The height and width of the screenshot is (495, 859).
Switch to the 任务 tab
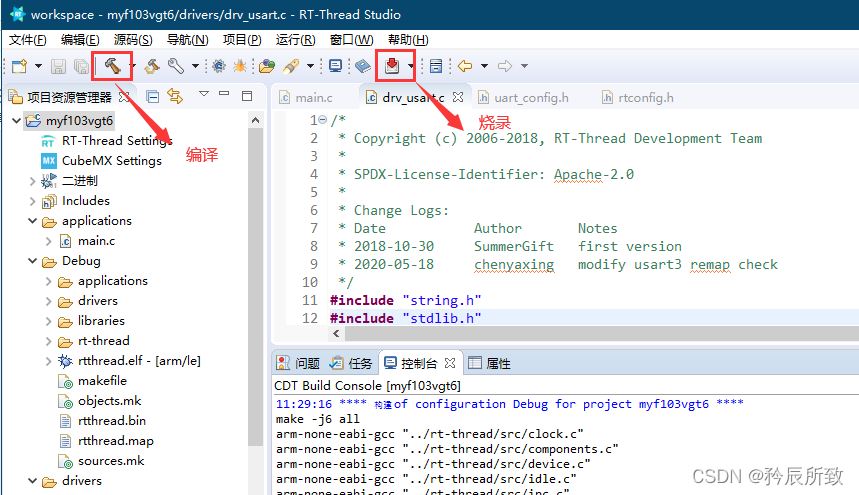click(351, 363)
